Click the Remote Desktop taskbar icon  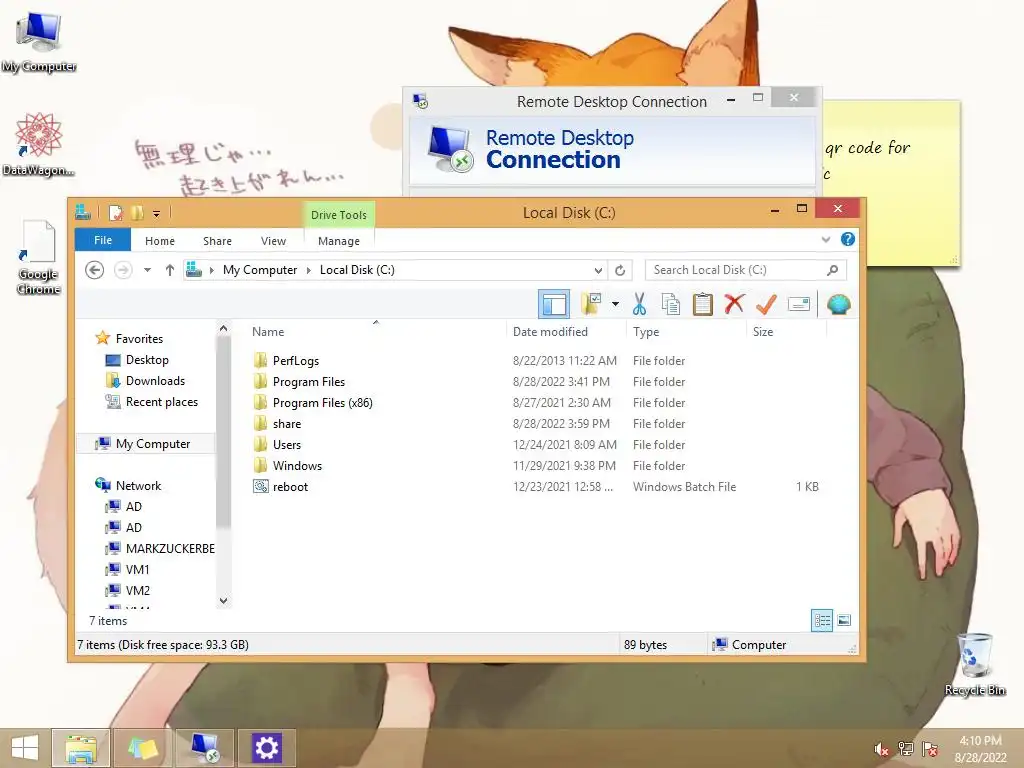(x=205, y=747)
